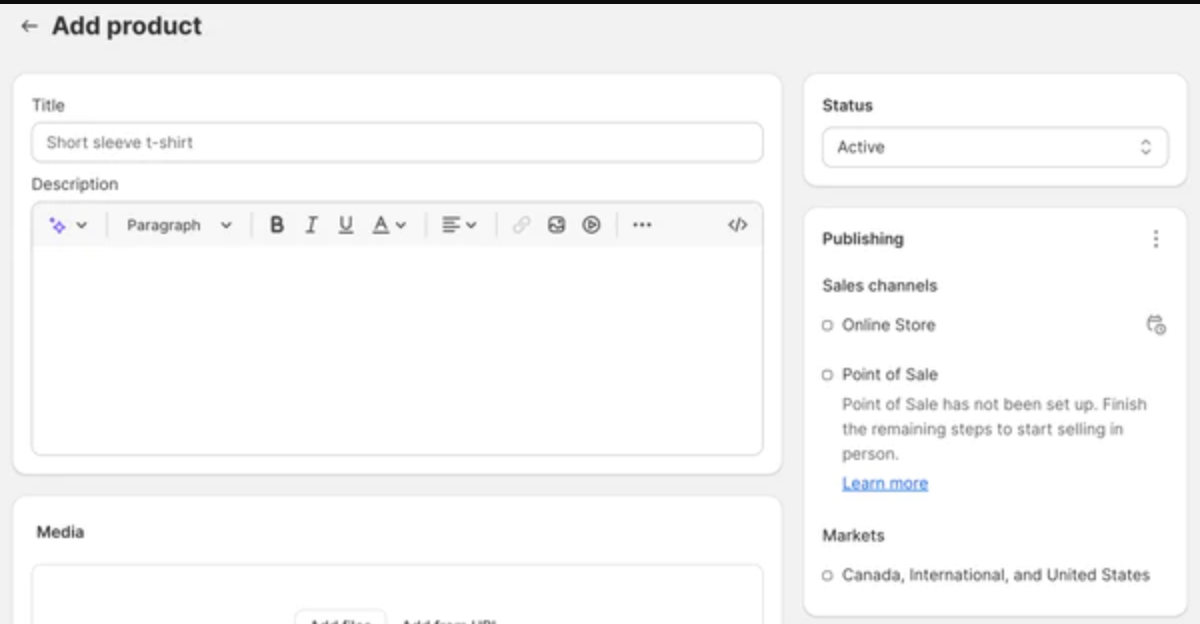Open the AI text generation dropdown
Screen dimensions: 1200x624
68,225
